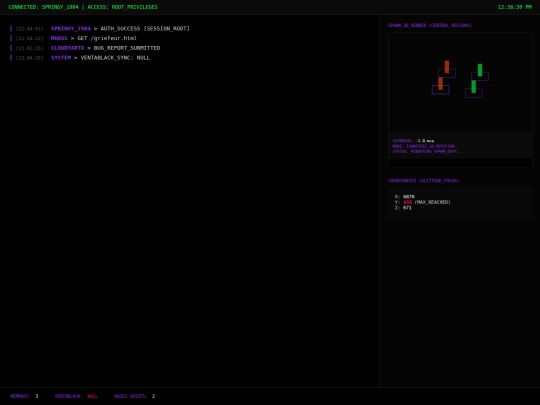
Task: Click the lower green bar in the render
Action: tap(474, 86)
